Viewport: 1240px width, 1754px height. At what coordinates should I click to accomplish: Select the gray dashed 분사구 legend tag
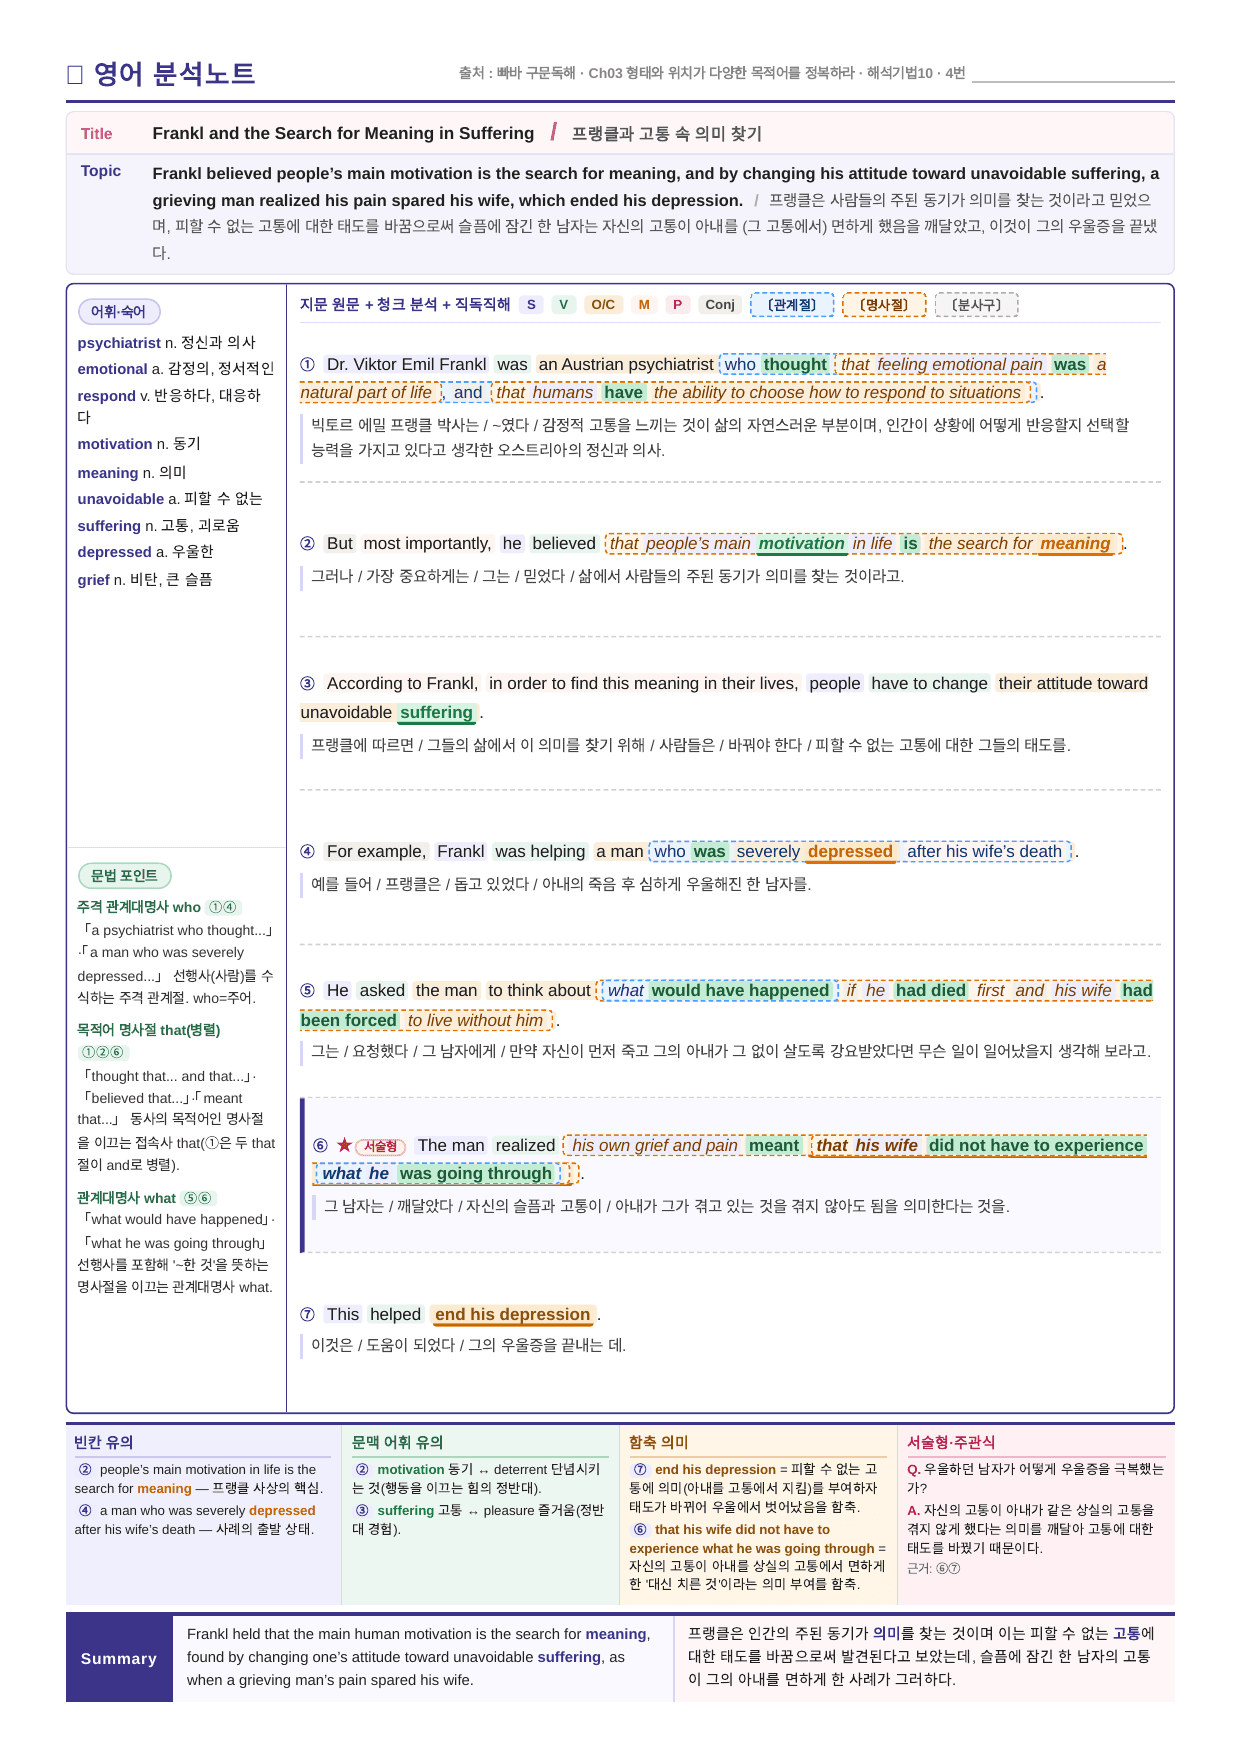[976, 305]
